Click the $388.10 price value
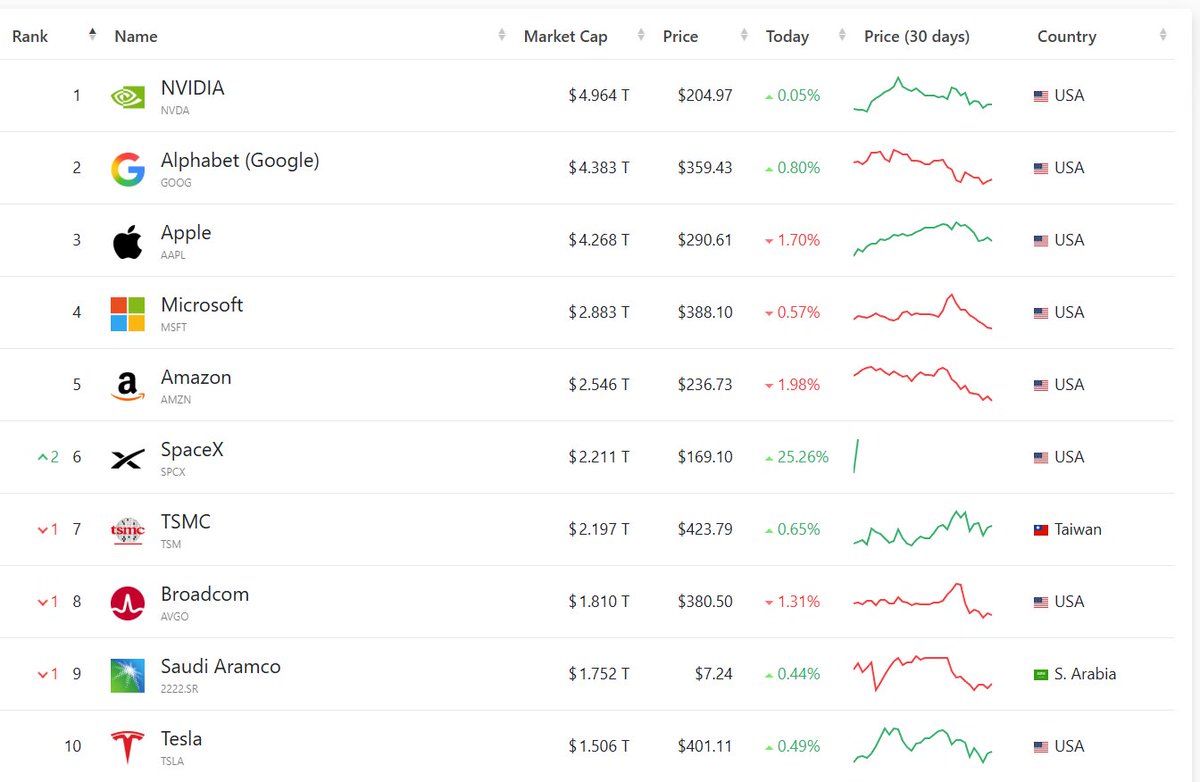1200x782 pixels. (x=705, y=313)
